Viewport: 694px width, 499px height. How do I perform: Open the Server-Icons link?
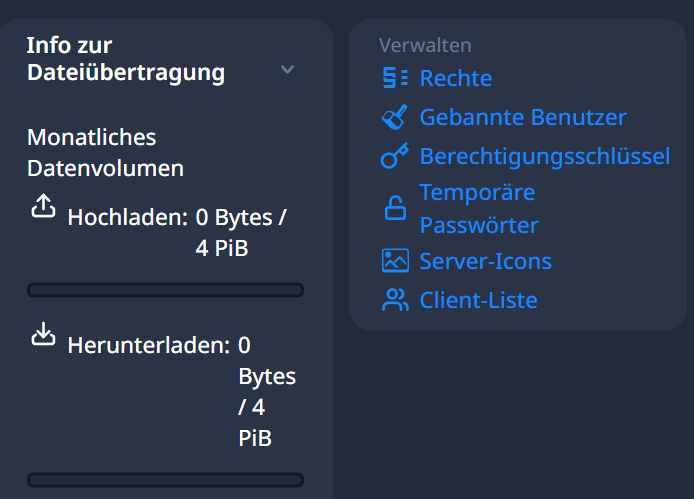pyautogui.click(x=486, y=261)
